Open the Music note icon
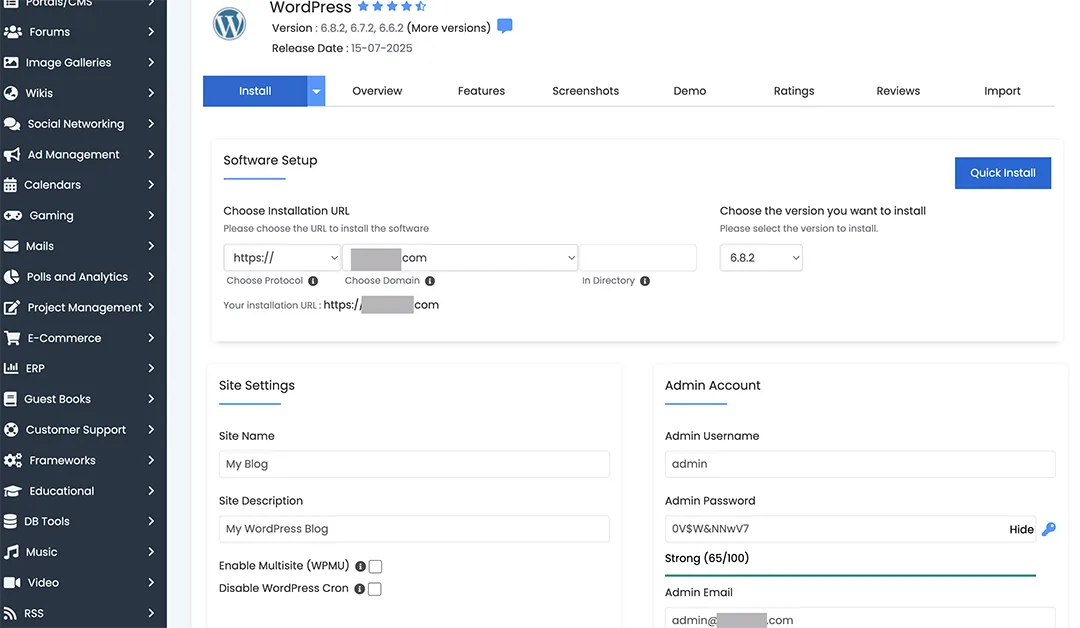Viewport: 1080px width, 628px height. coord(11,552)
